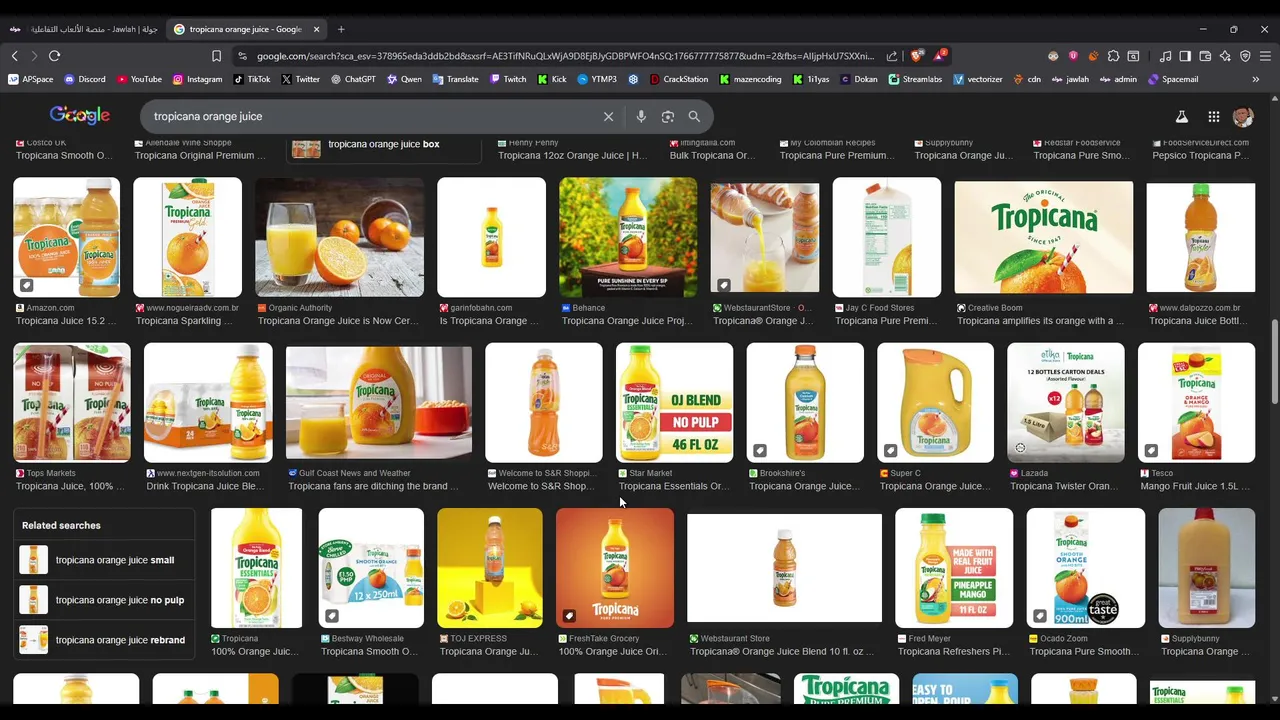
Task: Open Brave Shields lion icon
Action: [x=917, y=56]
